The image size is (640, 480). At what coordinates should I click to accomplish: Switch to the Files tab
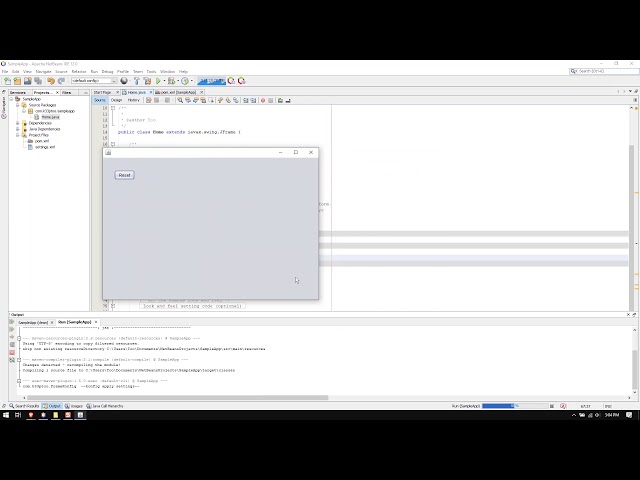pos(67,93)
